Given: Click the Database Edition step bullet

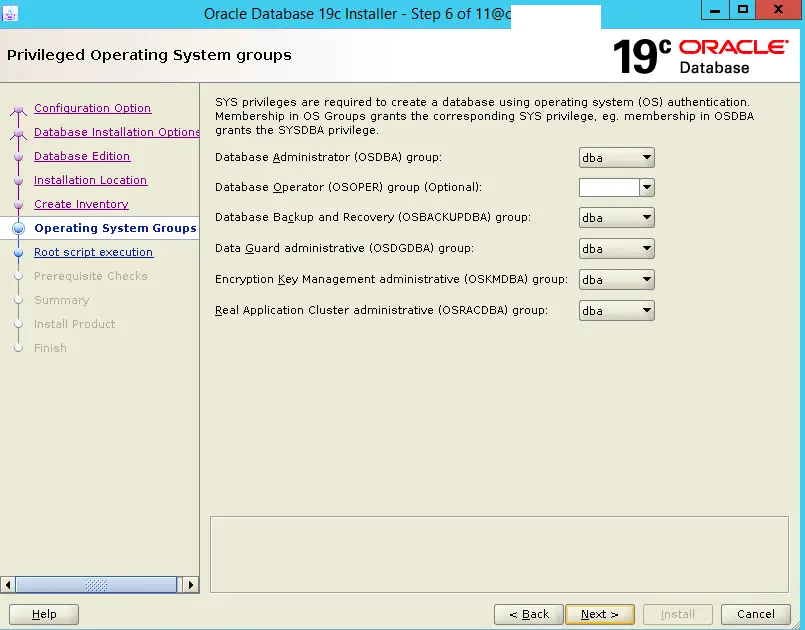Looking at the screenshot, I should click(18, 157).
